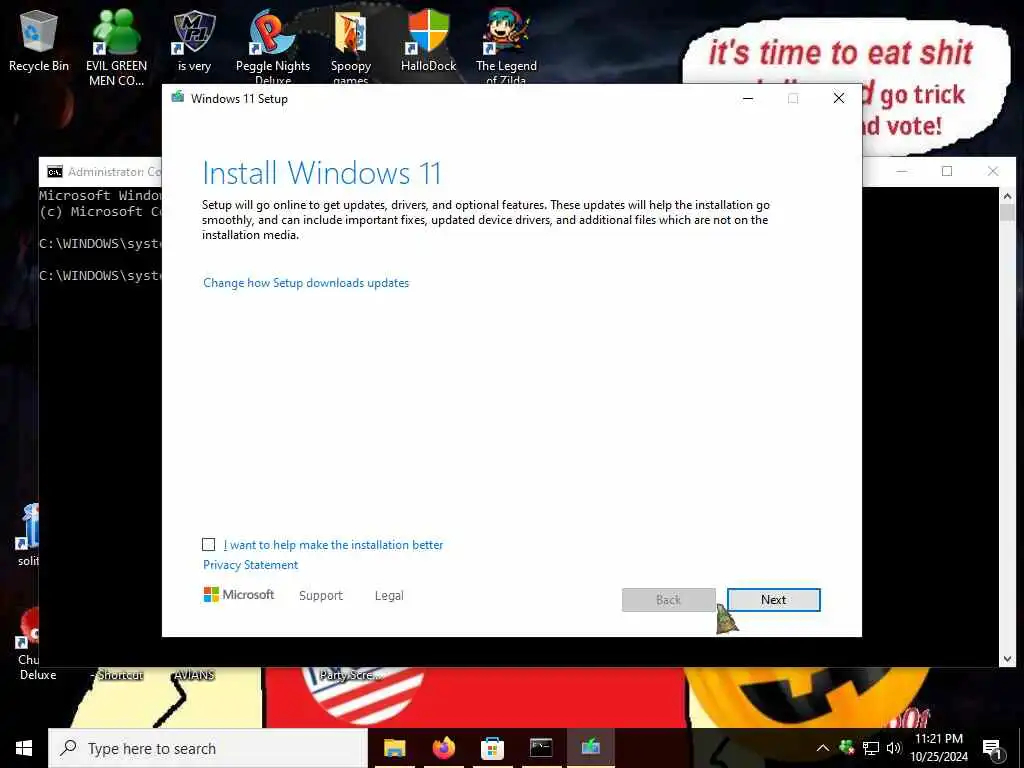Click the AVIANS desktop icon label
The width and height of the screenshot is (1024, 768).
194,675
